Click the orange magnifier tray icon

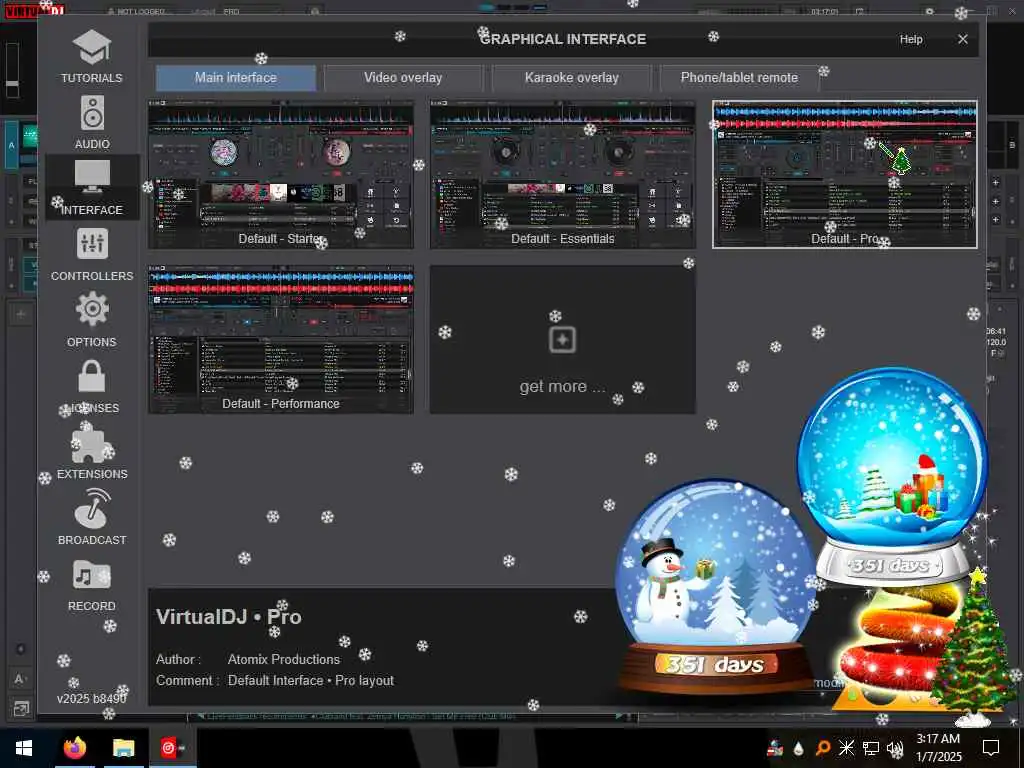click(822, 748)
